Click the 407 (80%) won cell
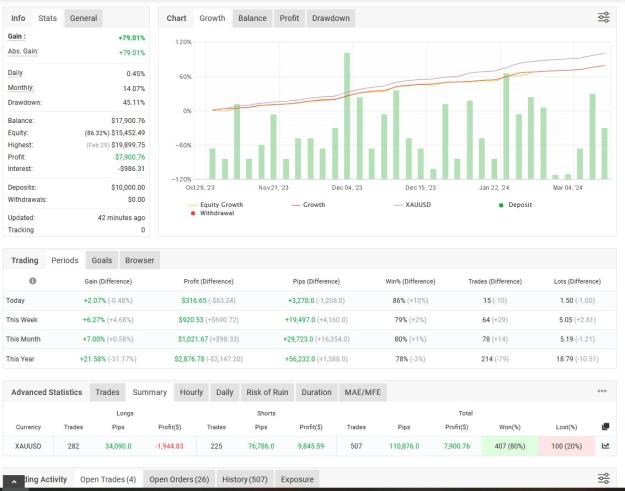 (x=510, y=446)
